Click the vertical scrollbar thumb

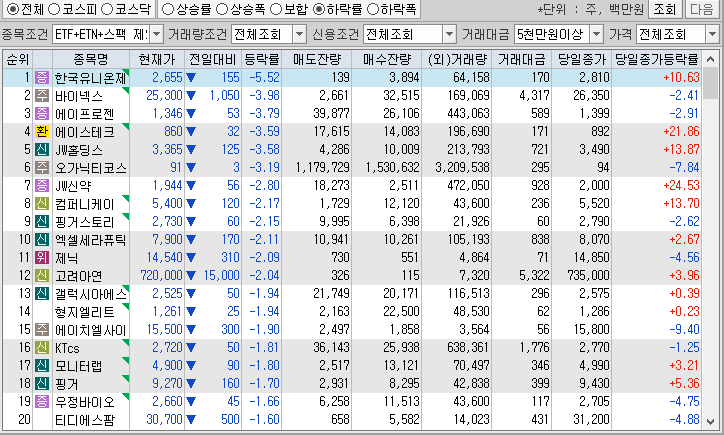tap(711, 84)
